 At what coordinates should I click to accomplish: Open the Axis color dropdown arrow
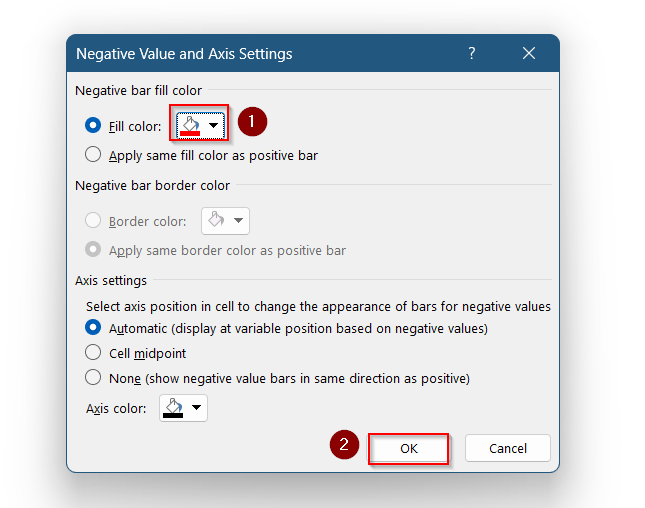pyautogui.click(x=197, y=407)
